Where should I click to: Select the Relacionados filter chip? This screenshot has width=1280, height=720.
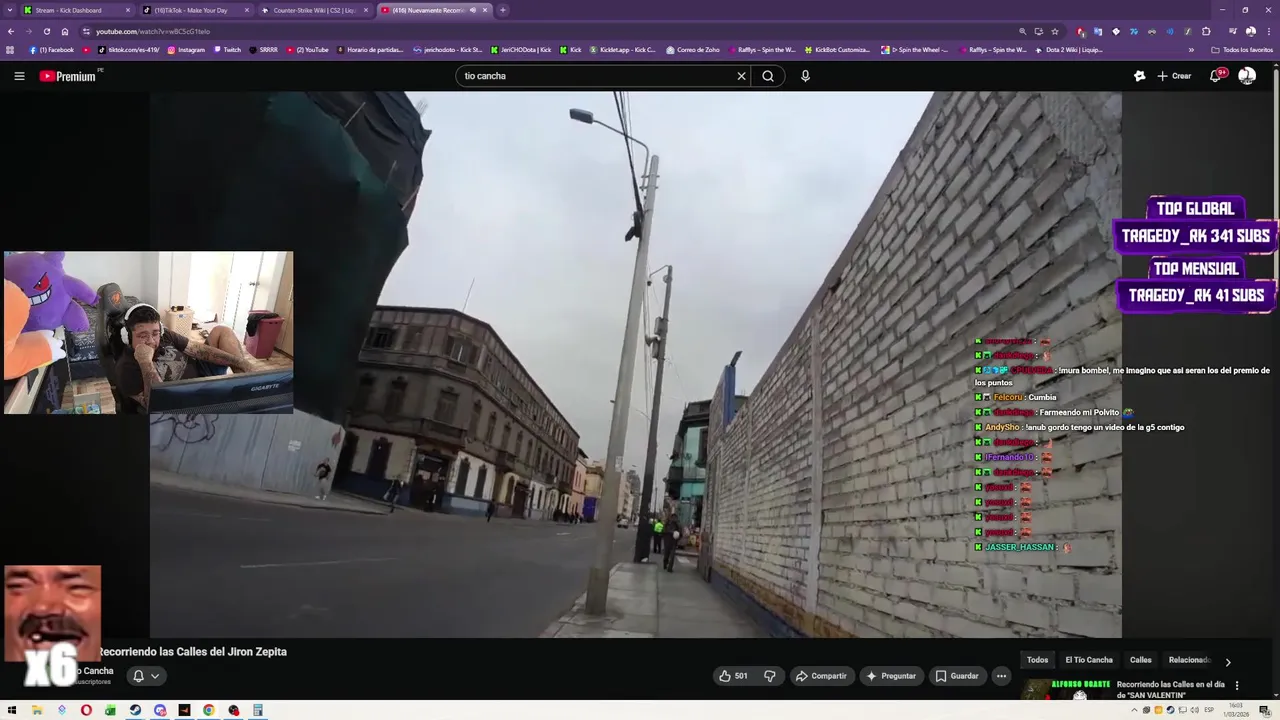click(x=1189, y=660)
